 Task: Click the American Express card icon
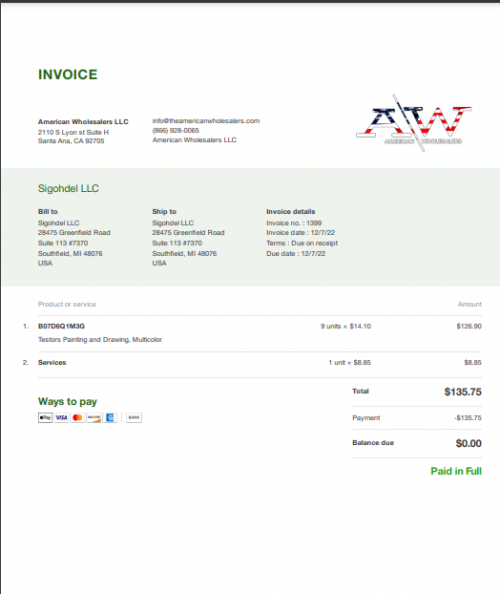[110, 417]
